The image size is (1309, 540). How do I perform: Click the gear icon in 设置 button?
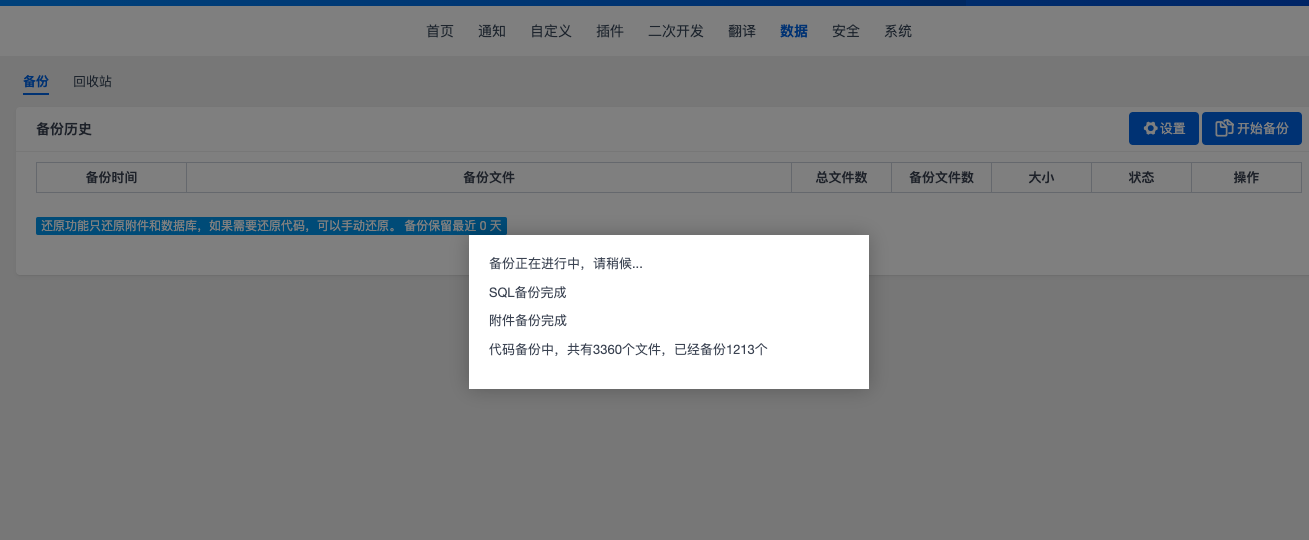point(1150,128)
